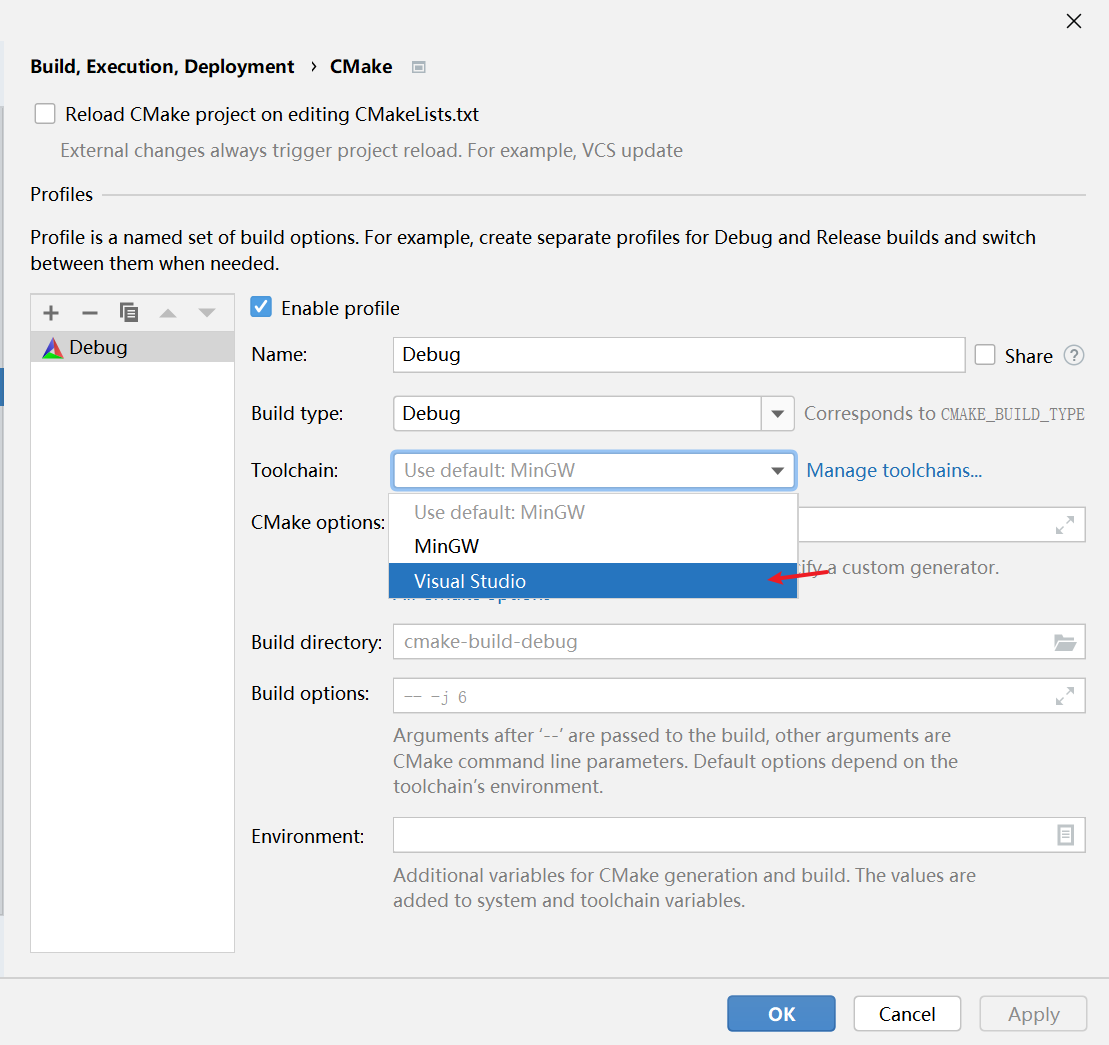This screenshot has width=1109, height=1045.
Task: Open Manage toolchains link
Action: (x=894, y=471)
